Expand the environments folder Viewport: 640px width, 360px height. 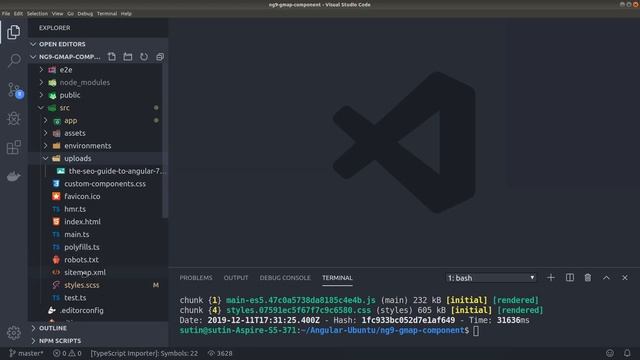[87, 146]
